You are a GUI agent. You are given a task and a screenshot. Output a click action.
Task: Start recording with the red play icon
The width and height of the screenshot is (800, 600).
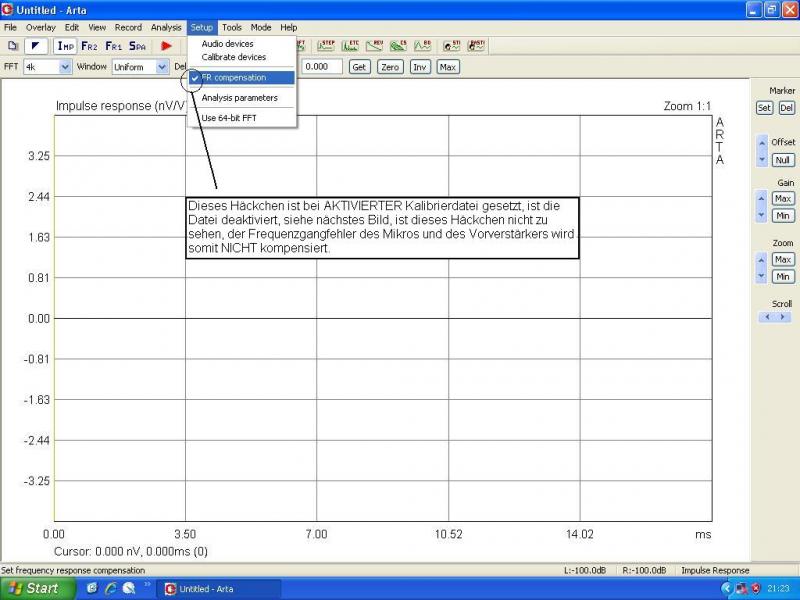point(166,46)
